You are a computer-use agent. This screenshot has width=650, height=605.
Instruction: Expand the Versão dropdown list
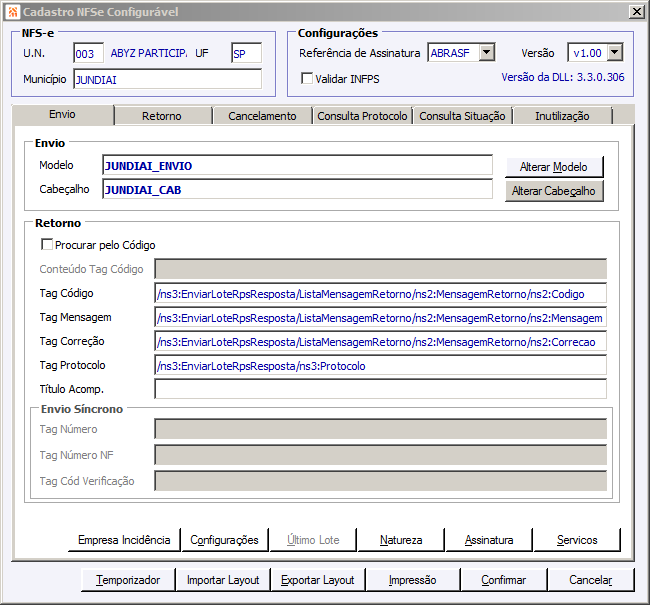(615, 53)
